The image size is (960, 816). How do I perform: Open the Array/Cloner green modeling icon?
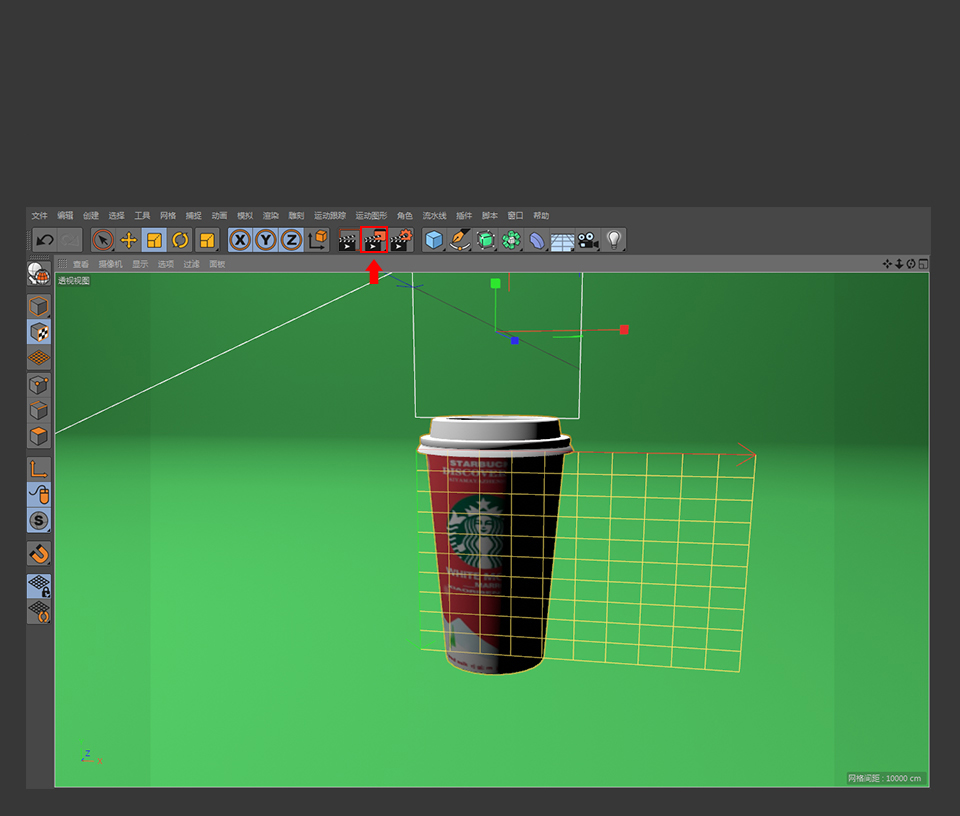click(x=511, y=240)
